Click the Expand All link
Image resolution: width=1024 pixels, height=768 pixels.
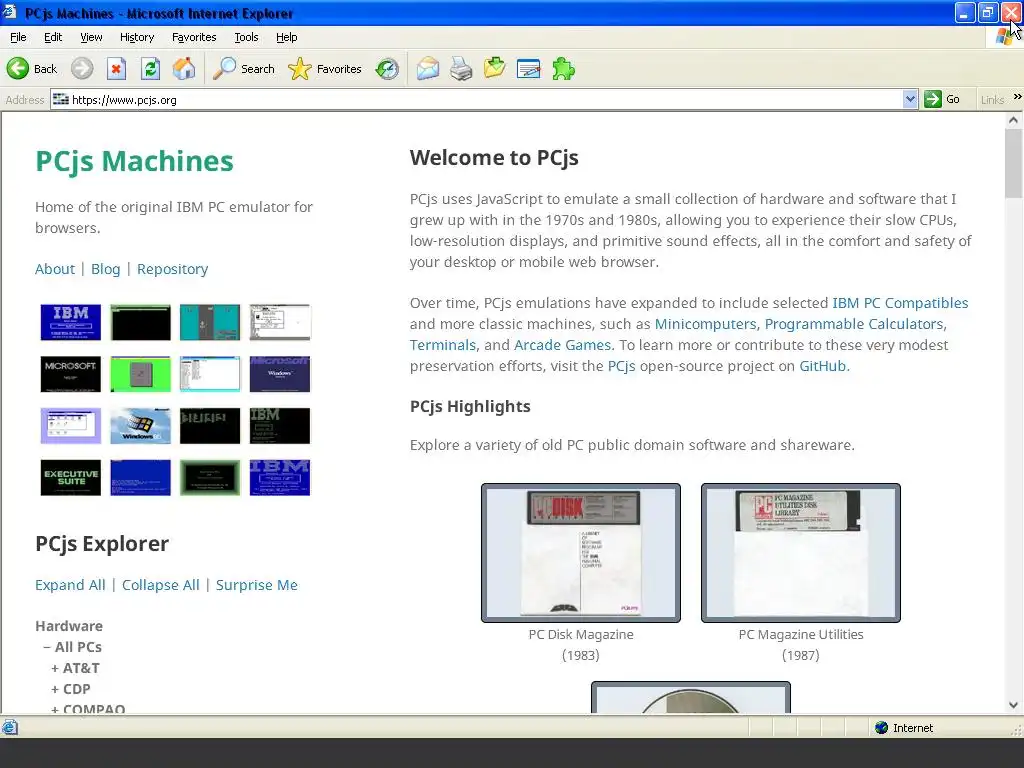pos(70,585)
